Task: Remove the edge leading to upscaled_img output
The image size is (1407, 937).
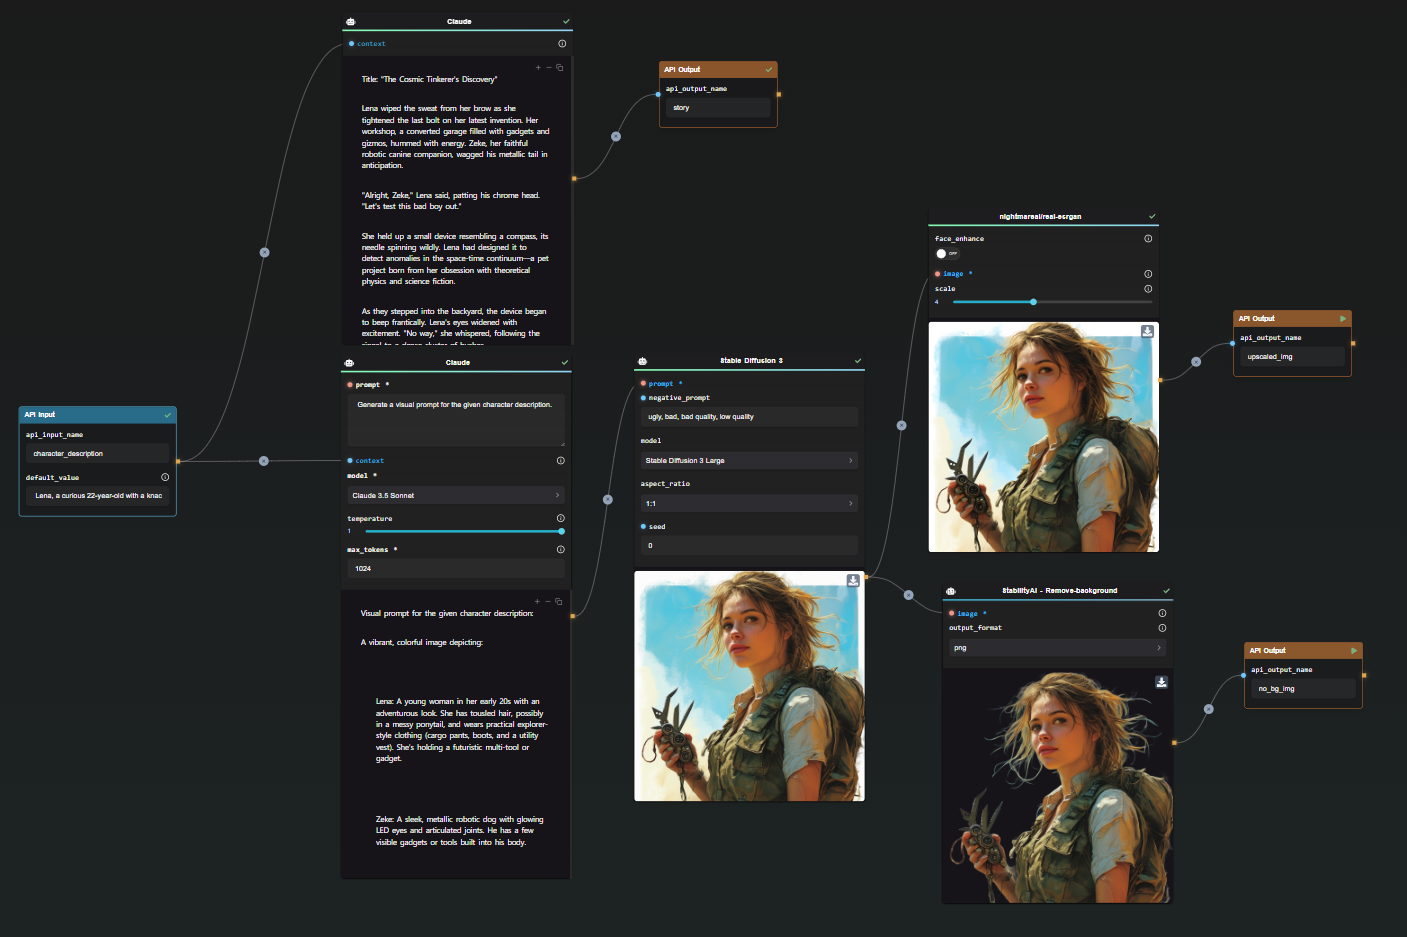Action: click(x=1196, y=362)
